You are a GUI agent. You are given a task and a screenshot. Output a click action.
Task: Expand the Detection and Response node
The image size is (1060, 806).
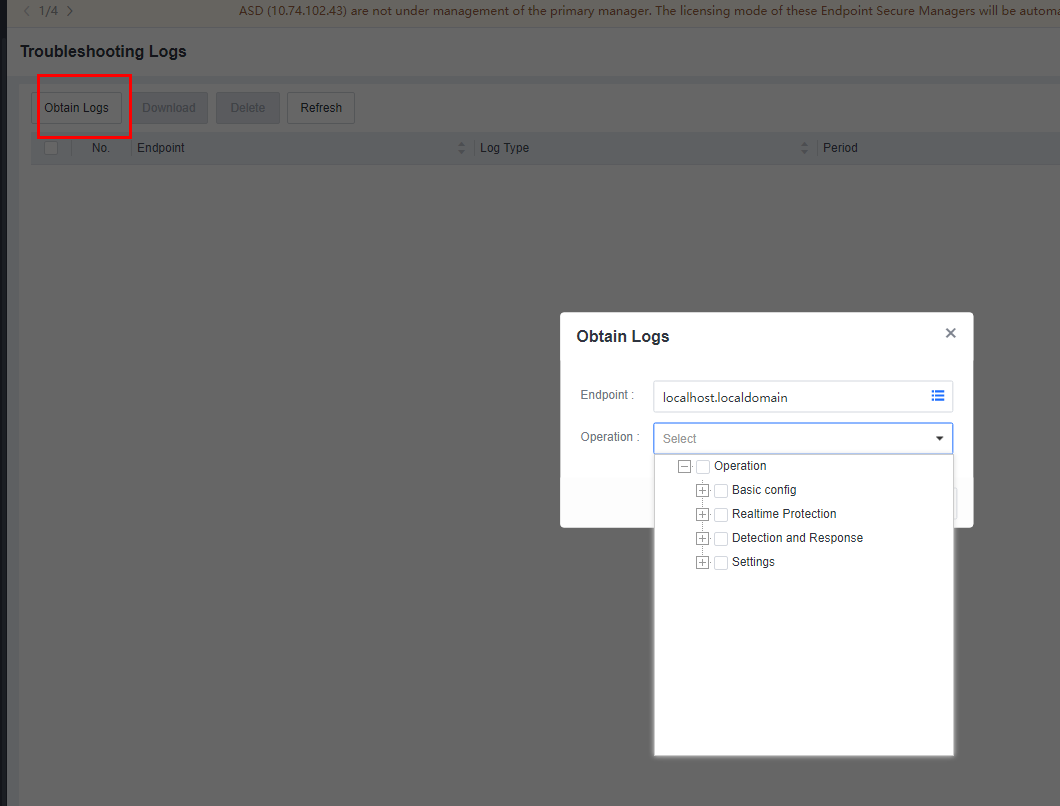pos(702,539)
